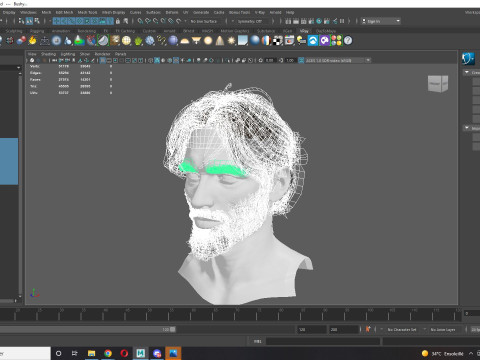Click the brown texture shelf icon
Viewport: 480px width, 360px height.
click(x=115, y=41)
